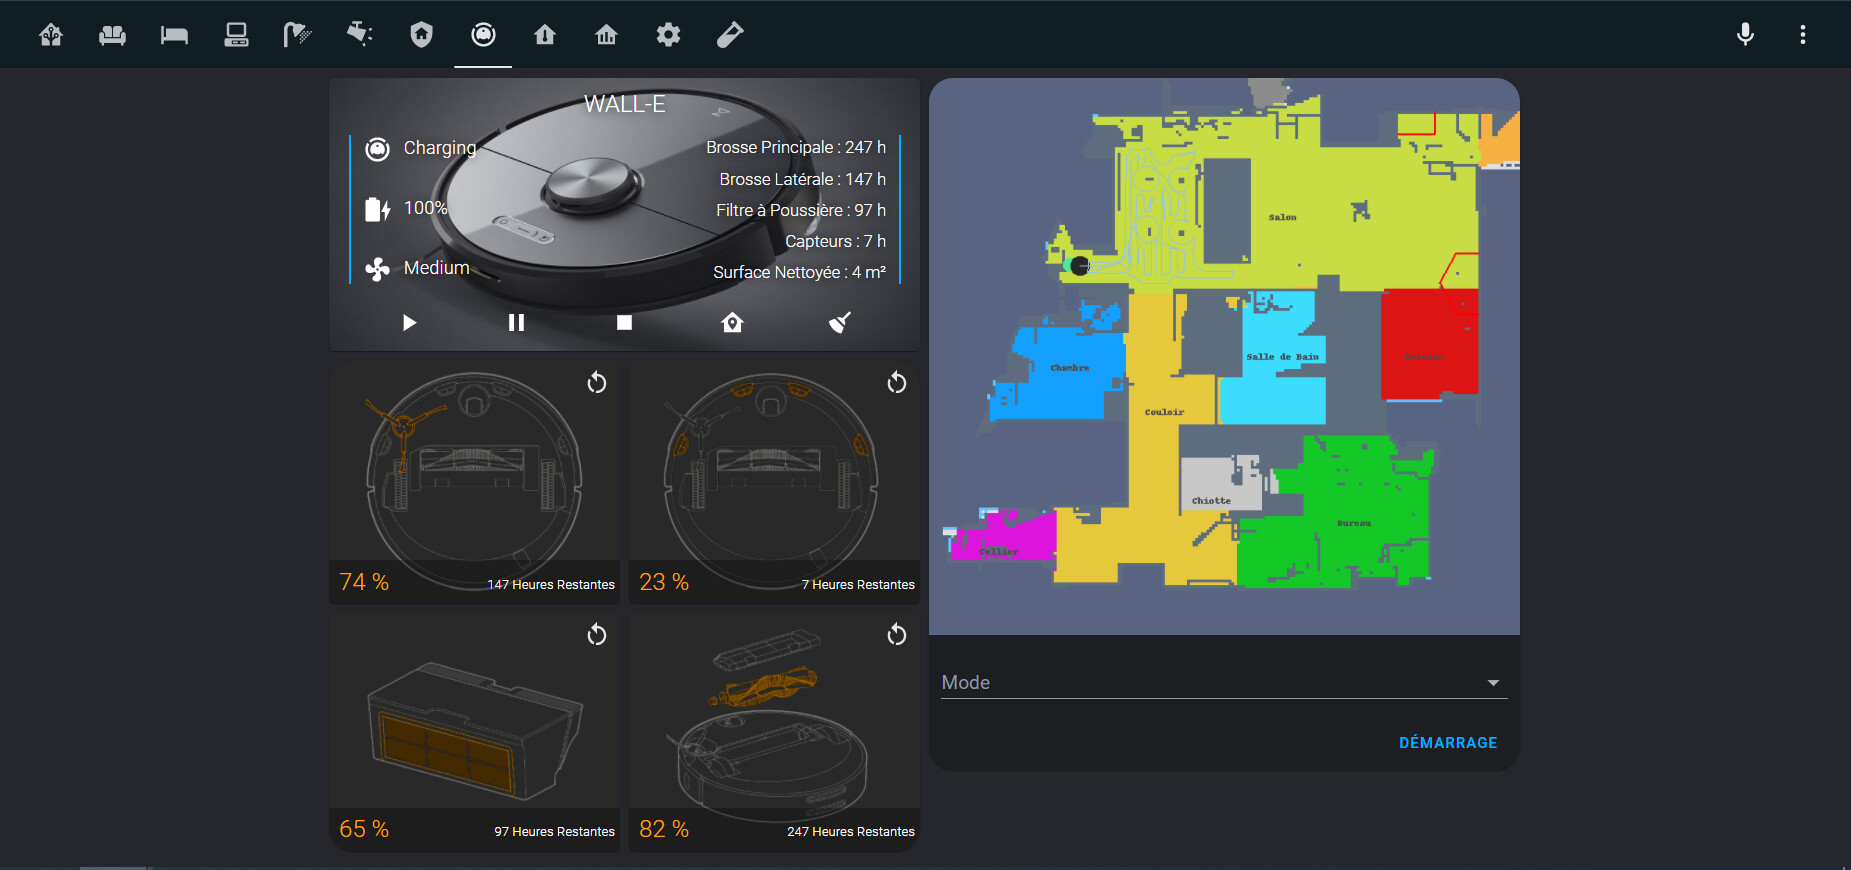
Task: Click Brosse Principale : 247 h text
Action: (796, 147)
